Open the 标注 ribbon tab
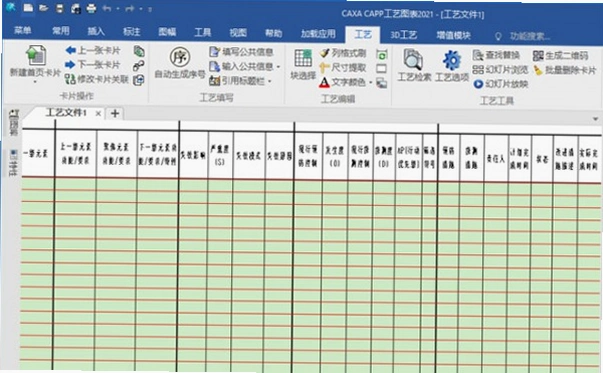The height and width of the screenshot is (373, 603). click(x=132, y=32)
